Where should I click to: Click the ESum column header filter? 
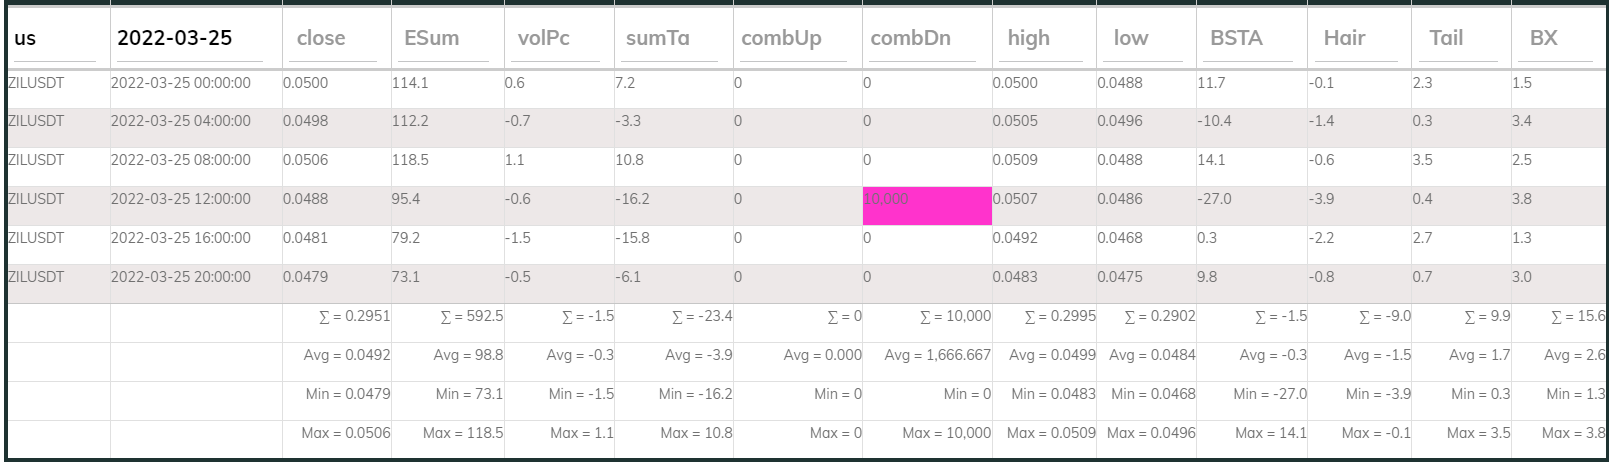(x=446, y=39)
